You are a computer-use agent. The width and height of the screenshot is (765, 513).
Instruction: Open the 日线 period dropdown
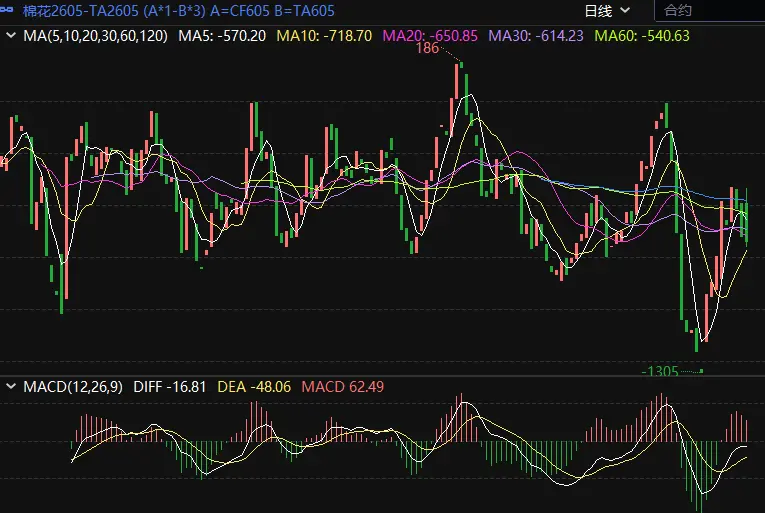pyautogui.click(x=607, y=11)
